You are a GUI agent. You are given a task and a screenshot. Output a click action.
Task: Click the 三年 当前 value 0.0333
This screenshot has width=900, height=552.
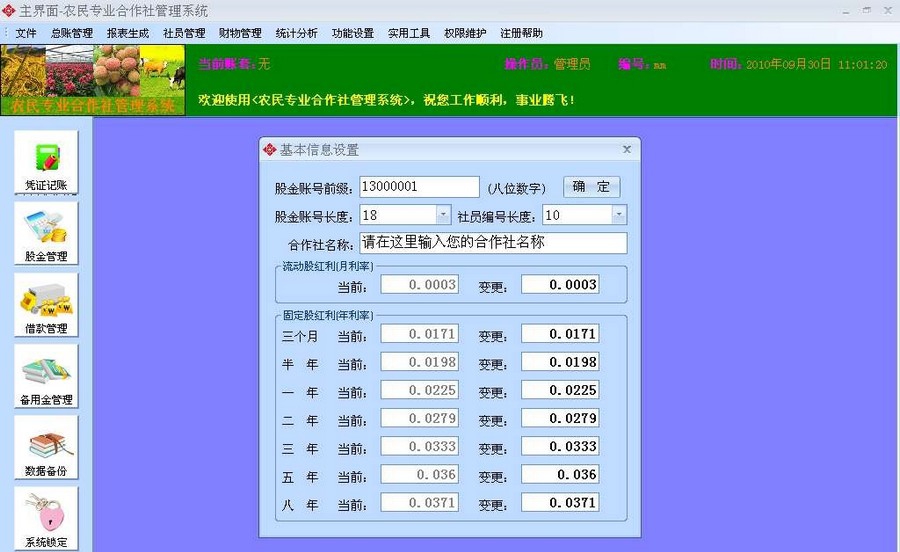(x=420, y=446)
